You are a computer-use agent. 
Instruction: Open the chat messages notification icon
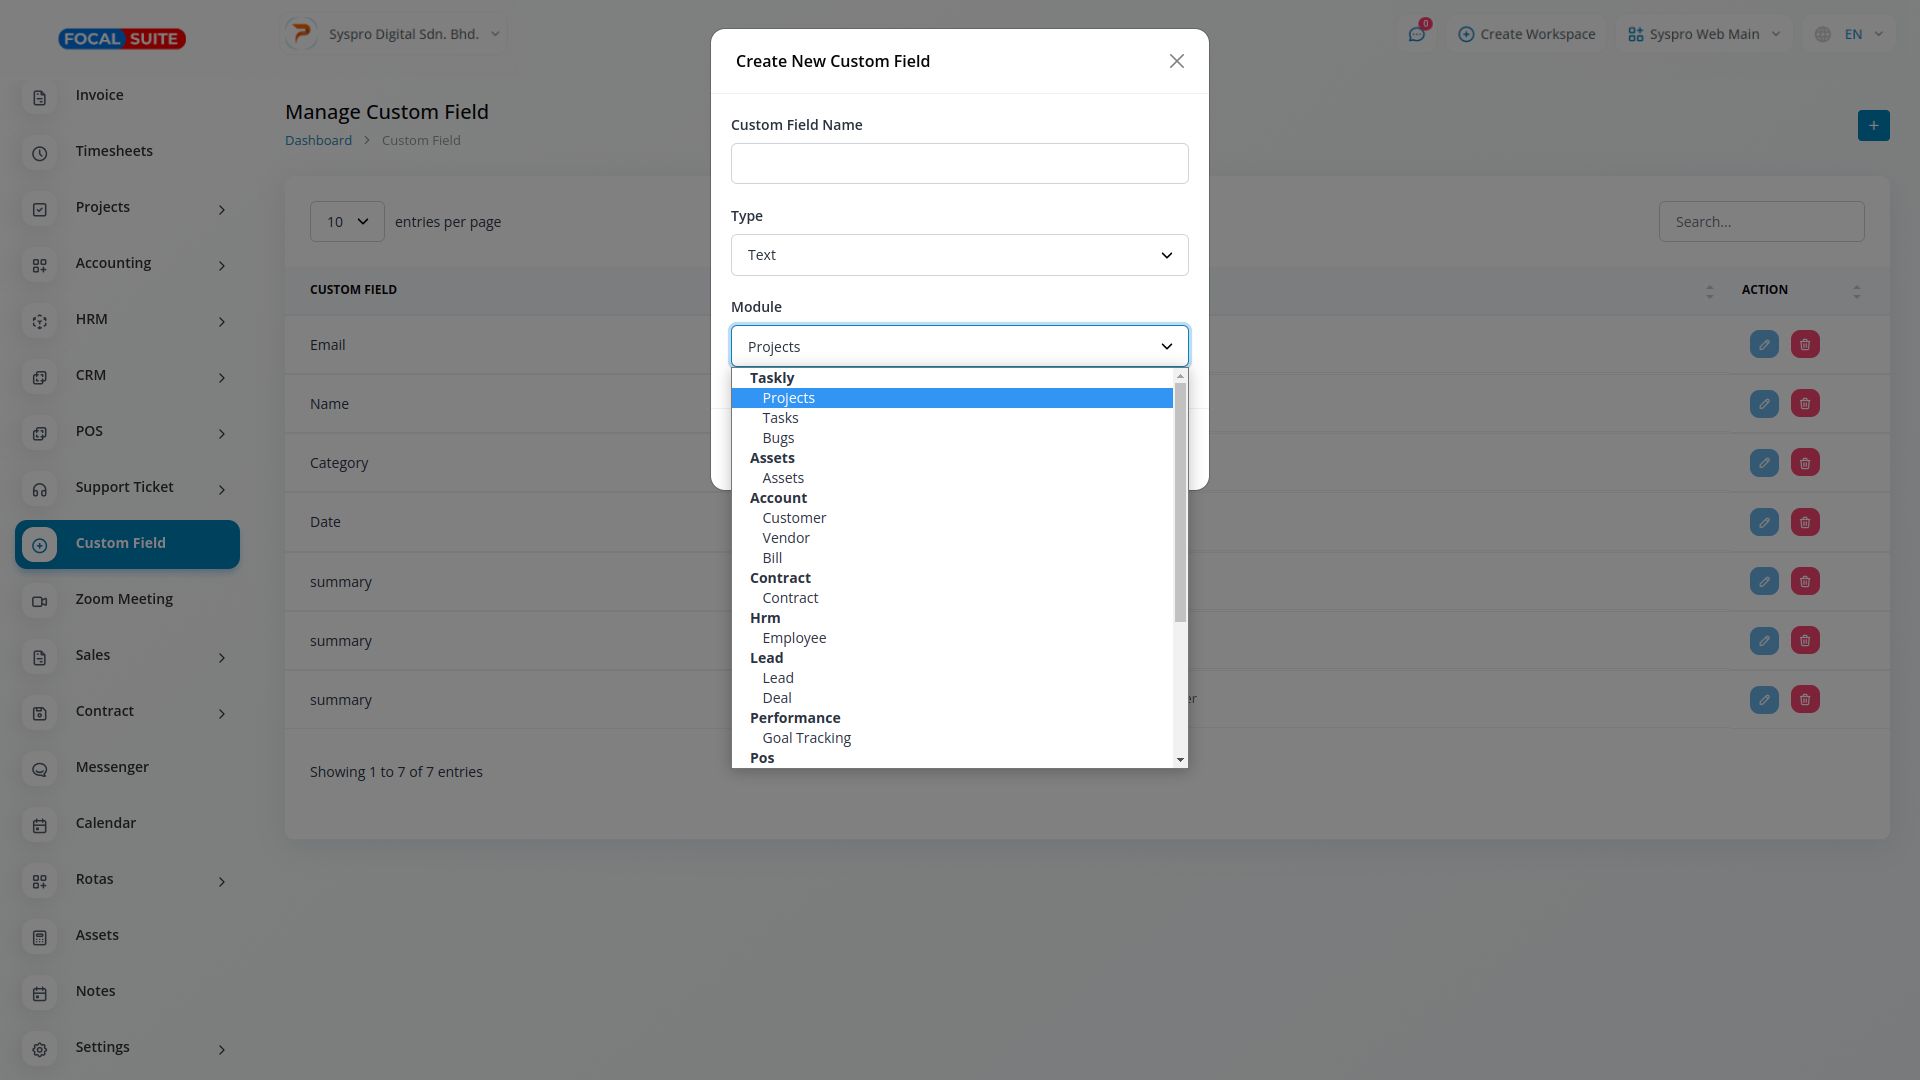pos(1416,34)
